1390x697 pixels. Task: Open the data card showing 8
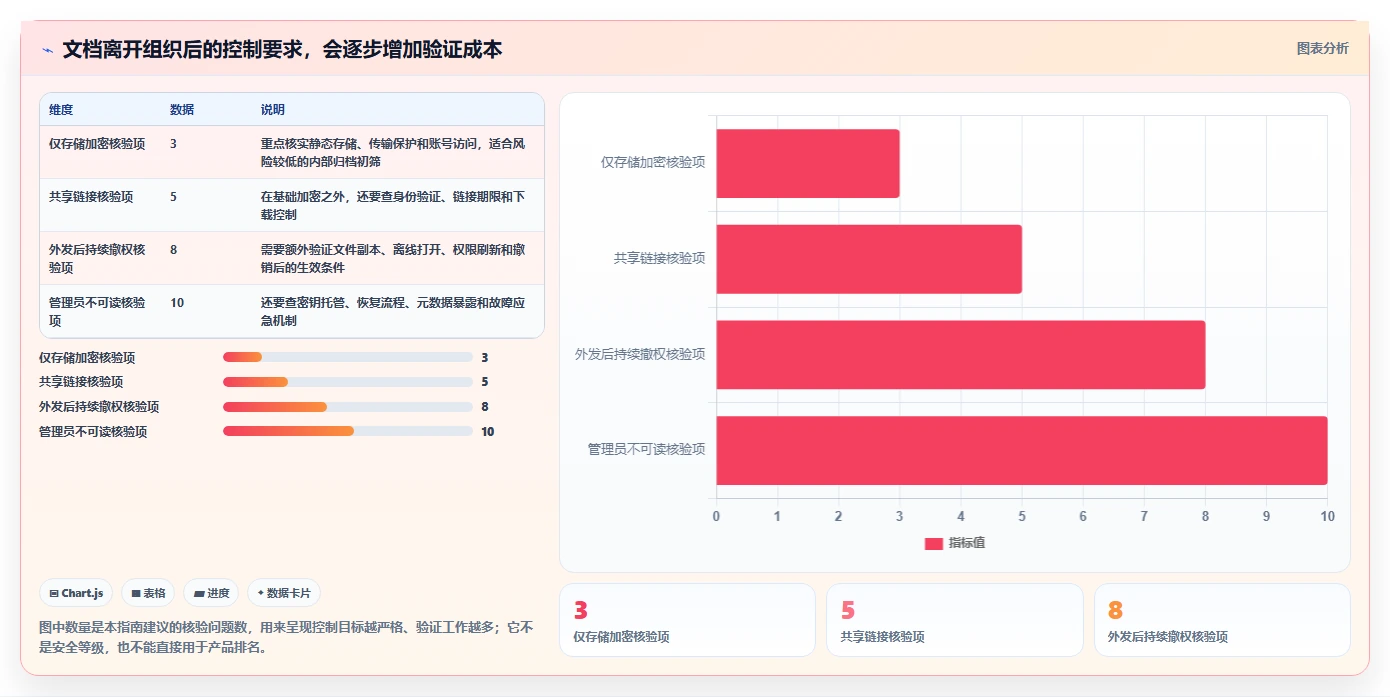coord(1222,620)
